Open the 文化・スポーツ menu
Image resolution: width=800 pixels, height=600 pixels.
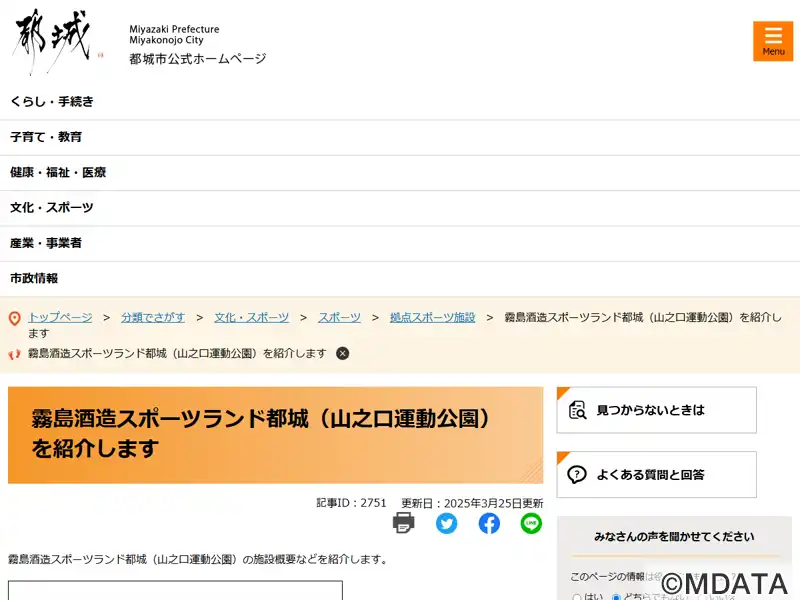(x=400, y=208)
